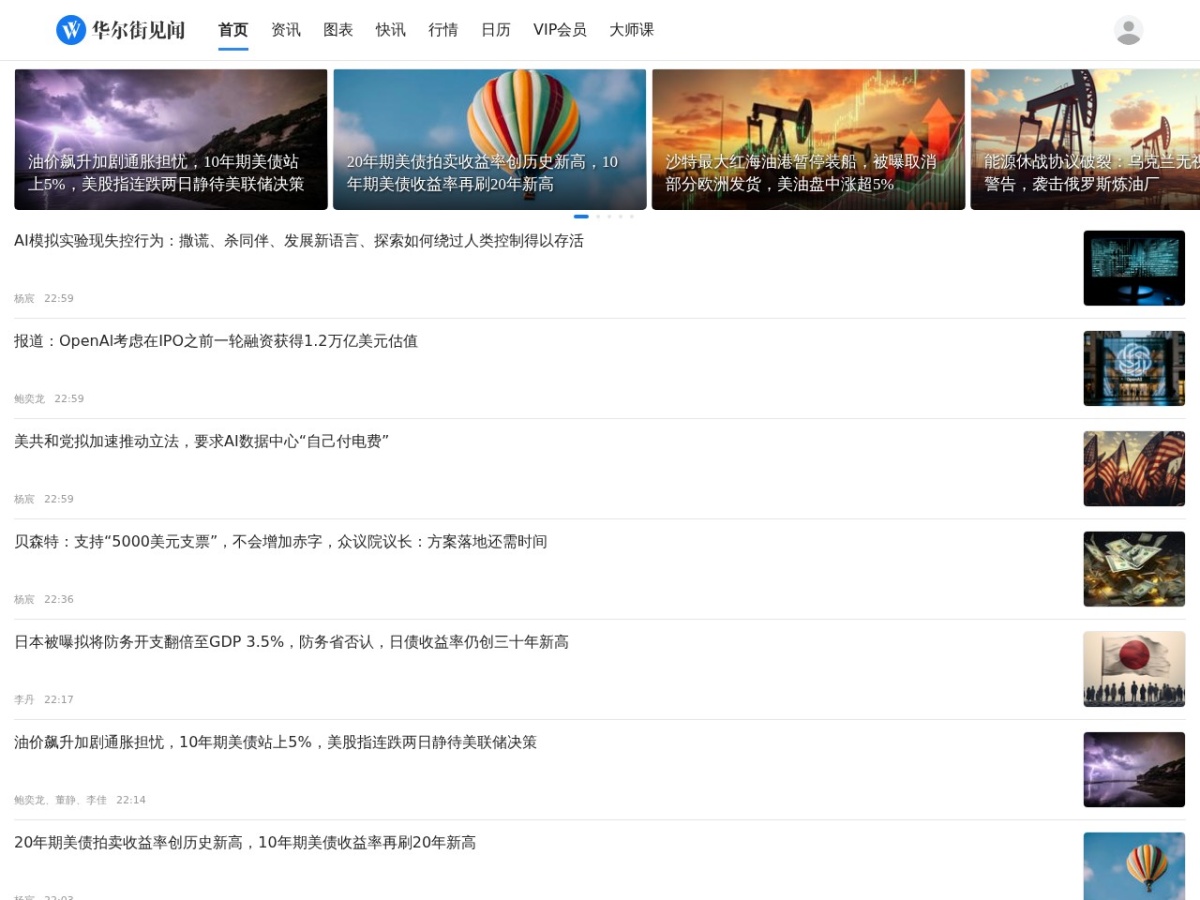Open the 沙特红海油港 oil pump banner

pyautogui.click(x=809, y=139)
